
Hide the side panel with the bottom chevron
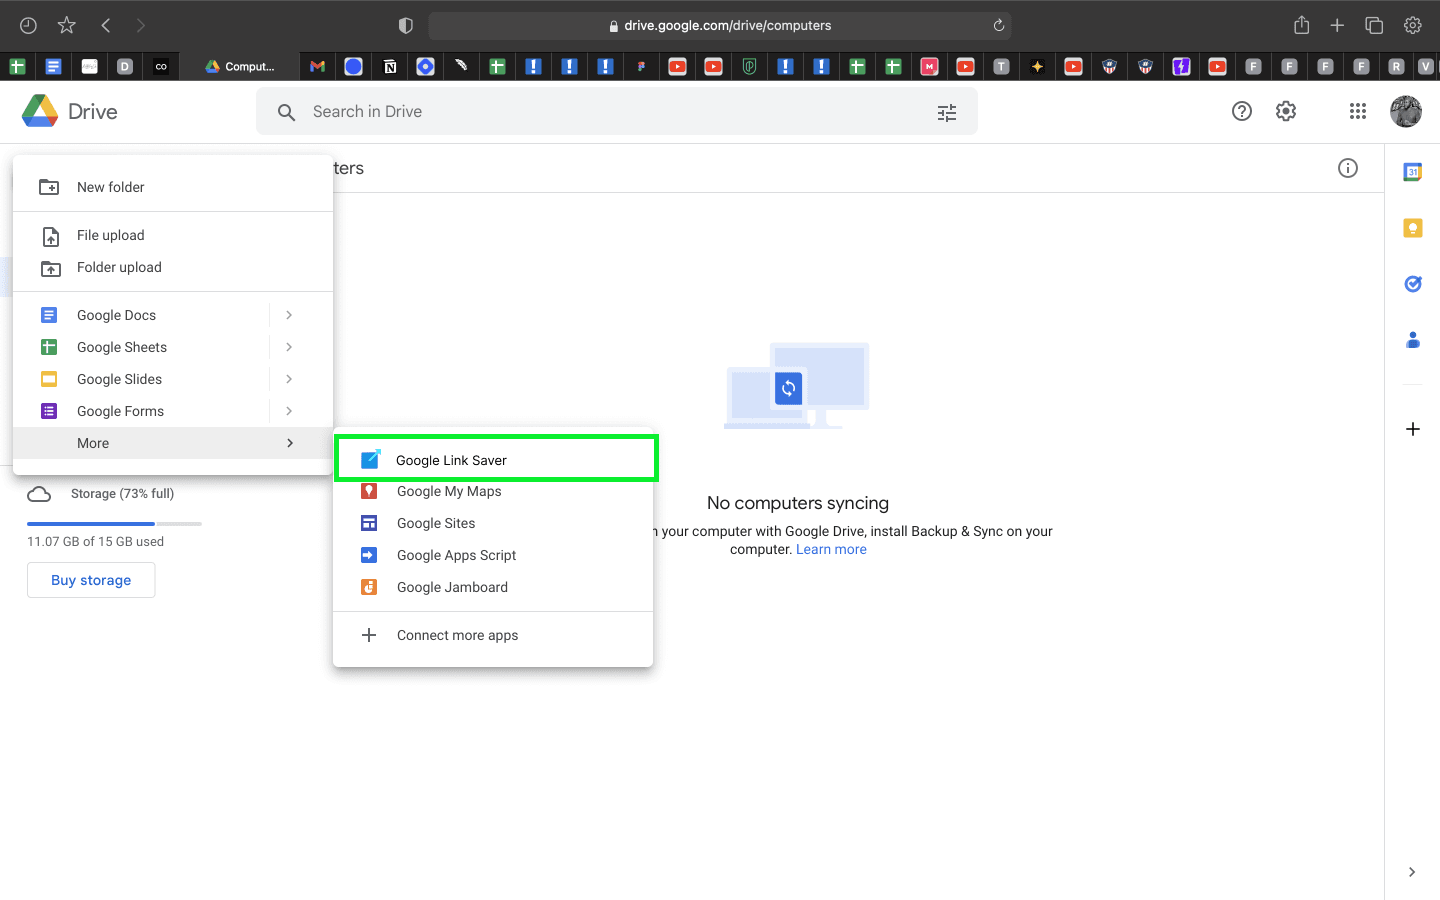coord(1411,872)
